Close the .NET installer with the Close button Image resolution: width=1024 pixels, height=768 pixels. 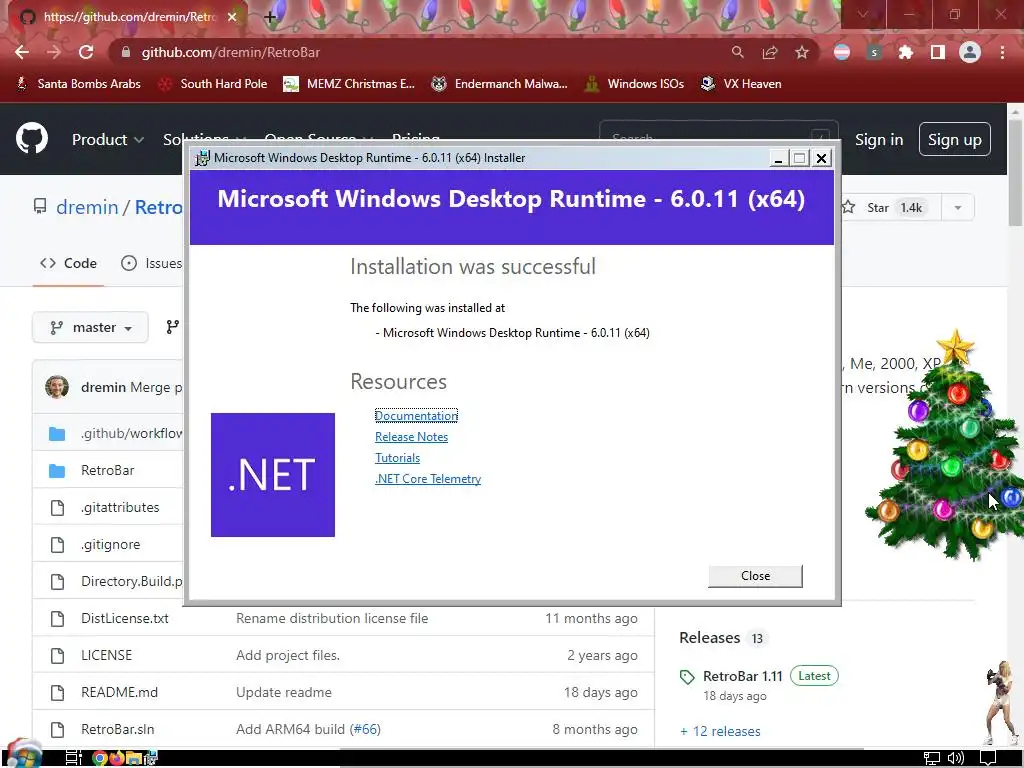pos(755,576)
